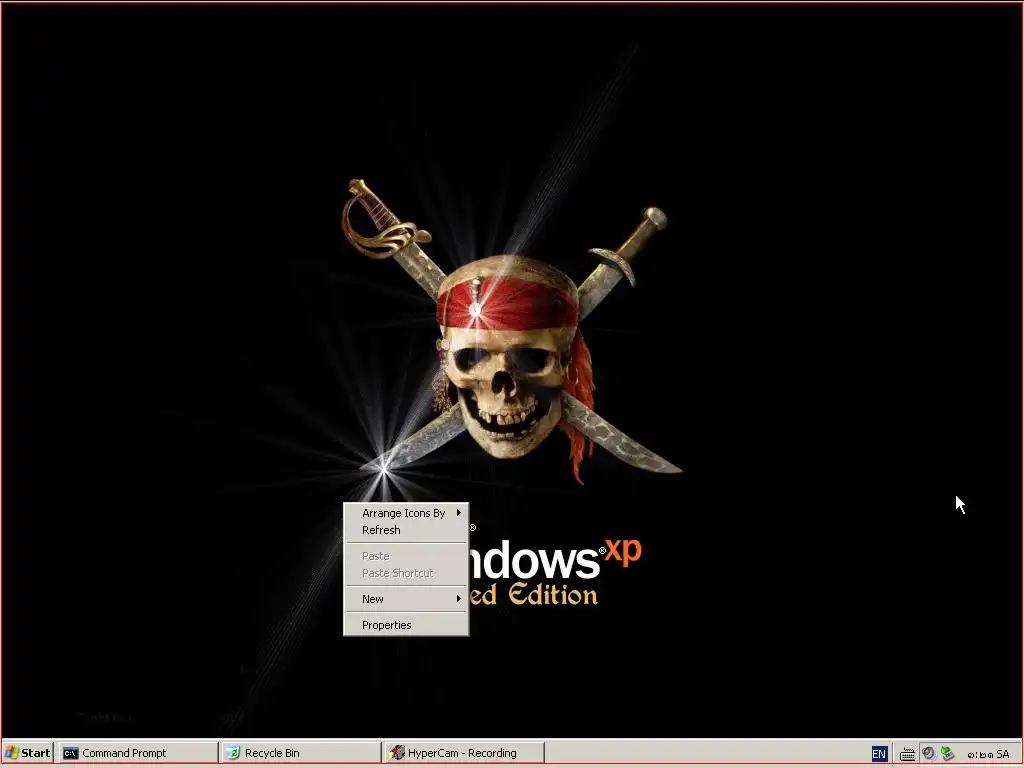Select Refresh from the context menu

(x=406, y=530)
